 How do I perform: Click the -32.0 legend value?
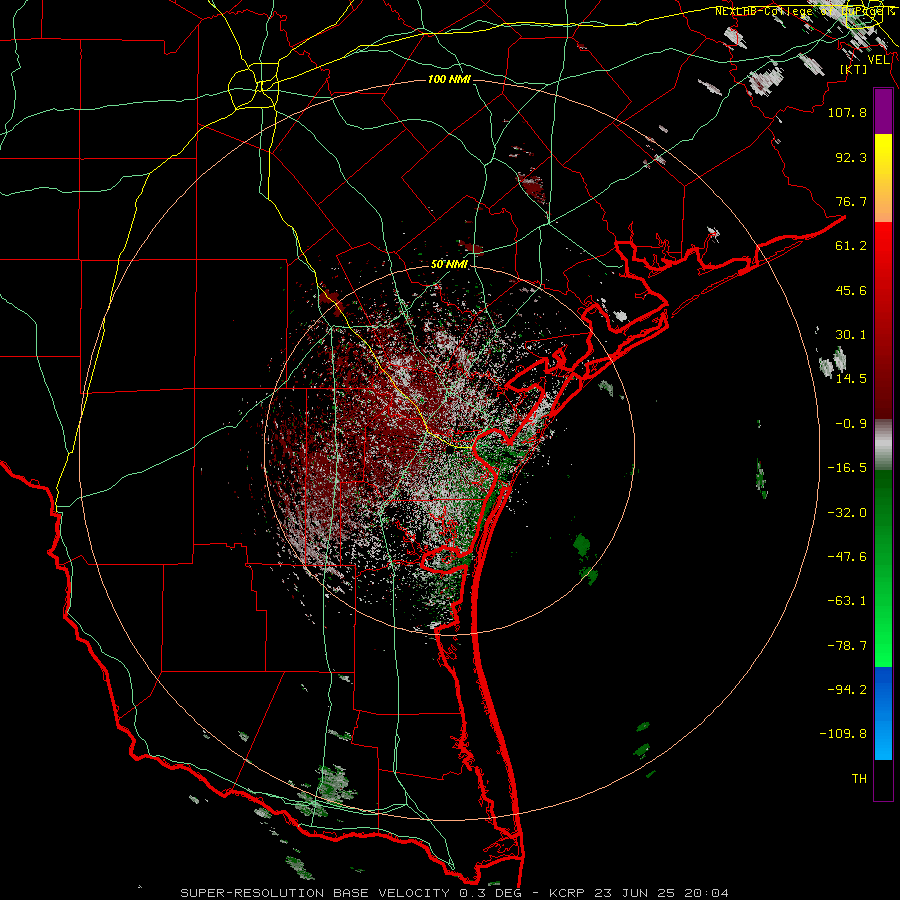click(x=847, y=513)
